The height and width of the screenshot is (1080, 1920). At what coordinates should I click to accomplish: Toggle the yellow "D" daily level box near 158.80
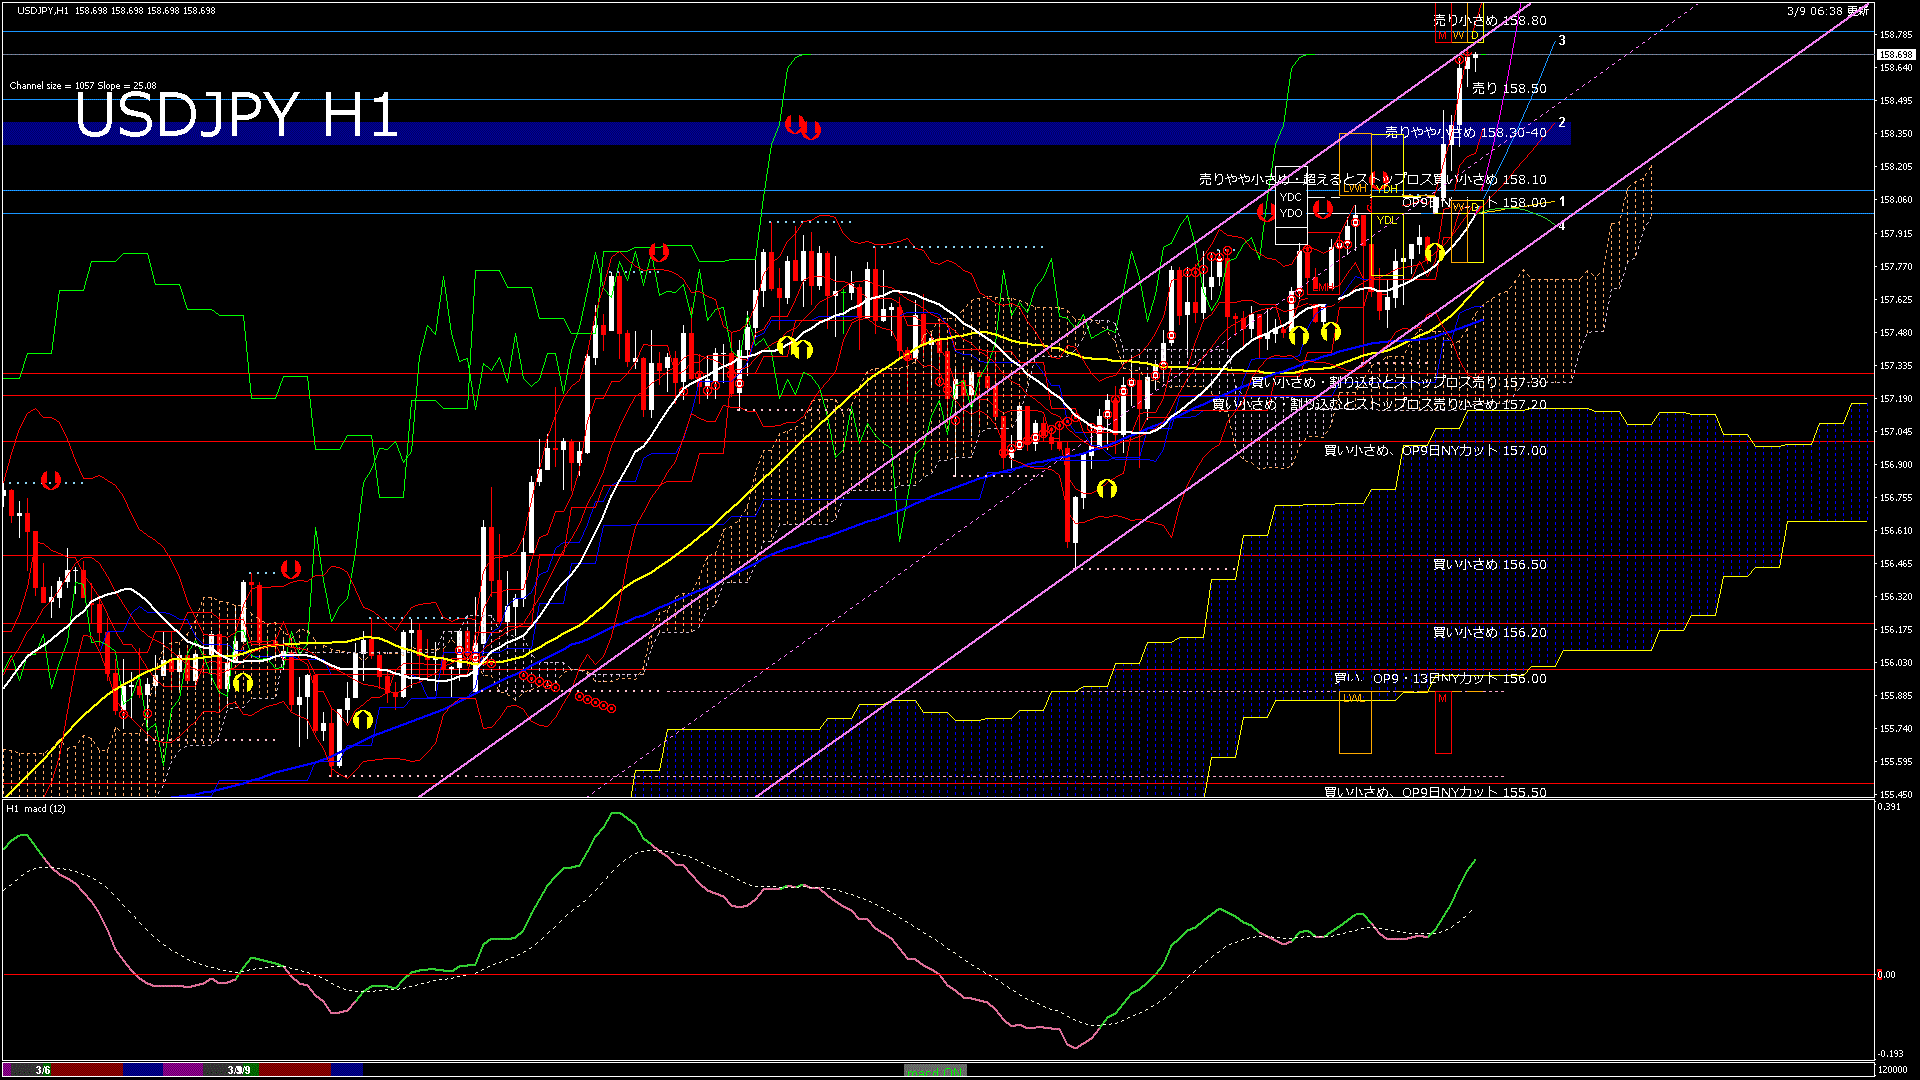click(x=1473, y=36)
